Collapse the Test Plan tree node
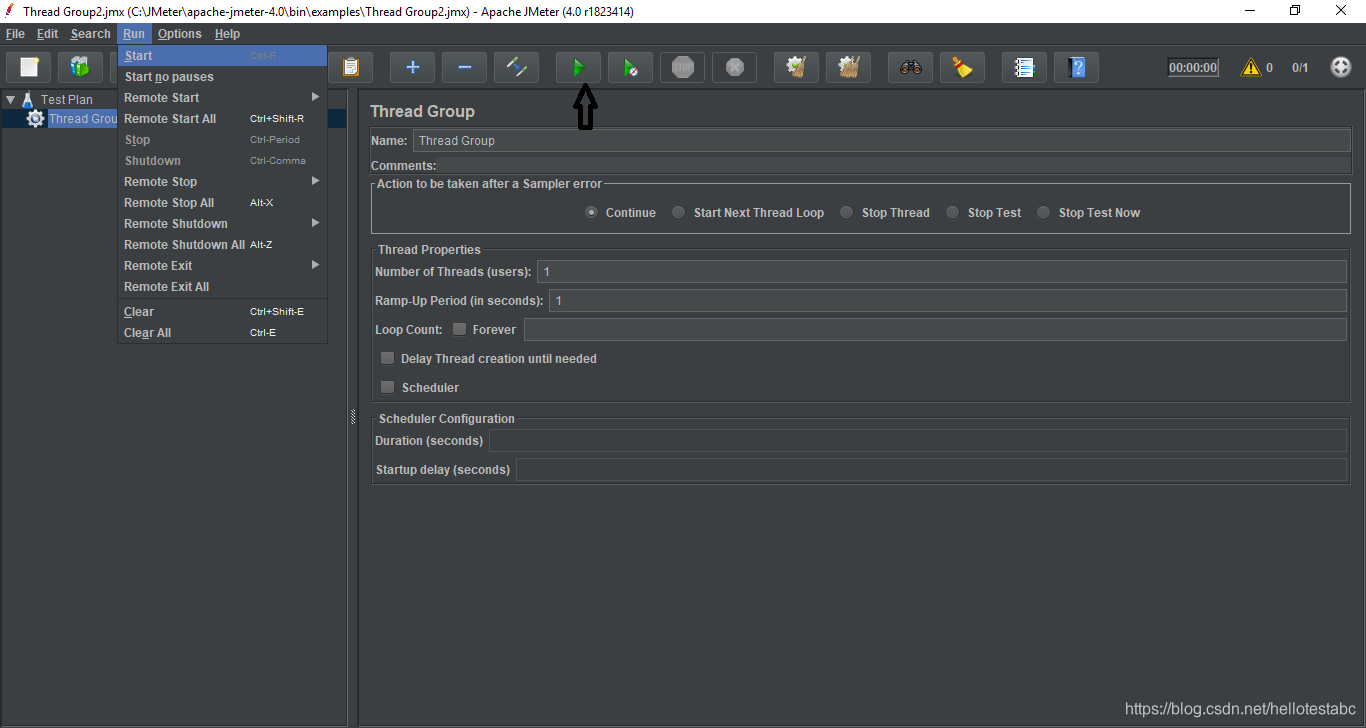Viewport: 1366px width, 728px height. coord(10,100)
